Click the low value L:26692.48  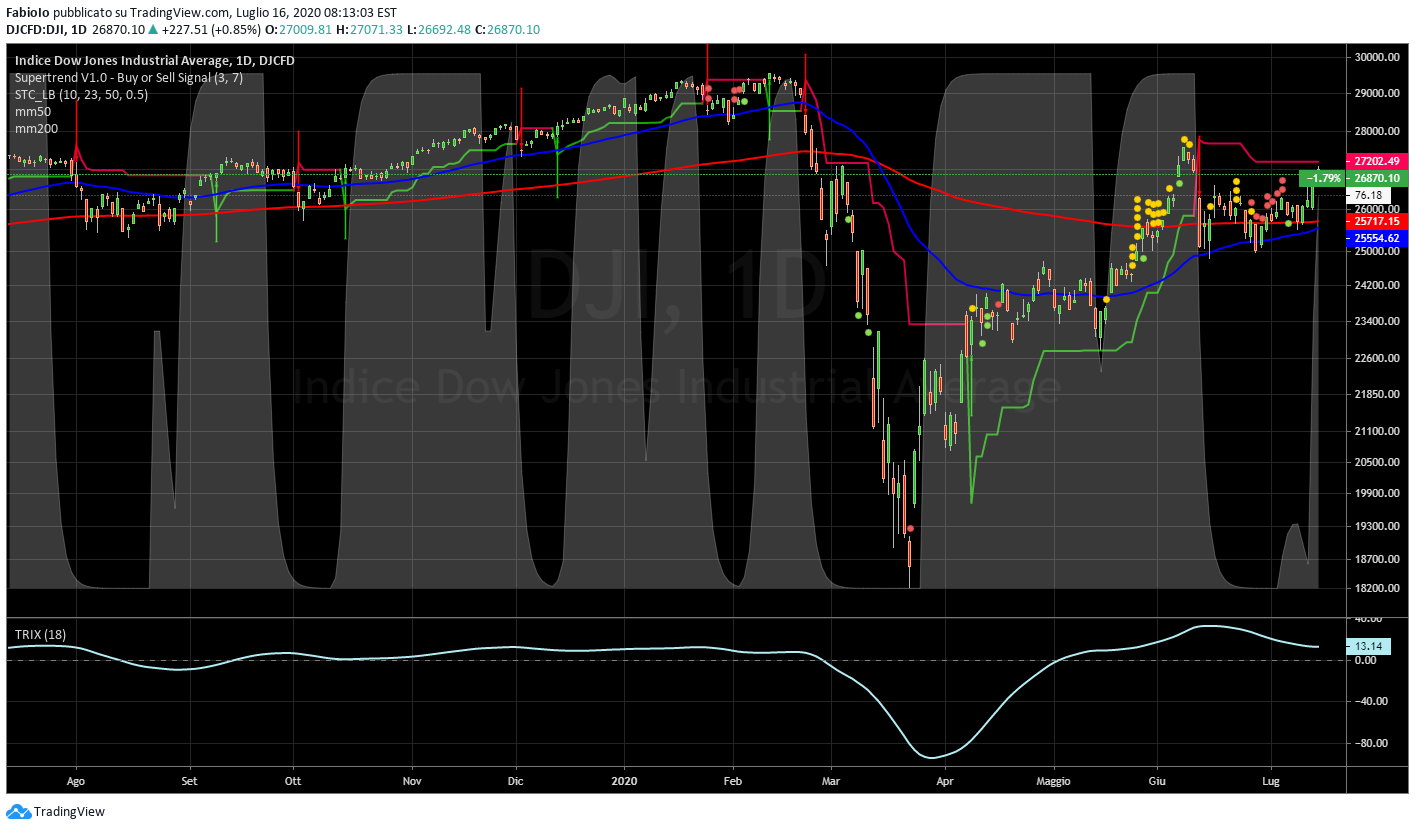[440, 30]
